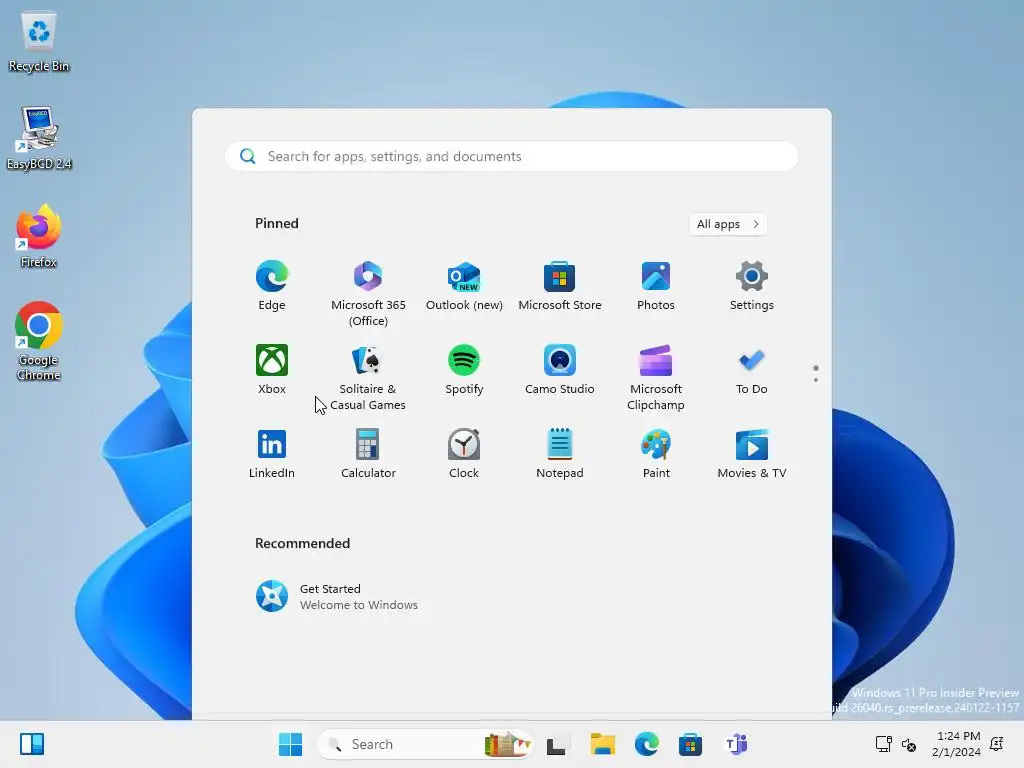1024x768 pixels.
Task: Open Task View on taskbar
Action: pyautogui.click(x=556, y=744)
